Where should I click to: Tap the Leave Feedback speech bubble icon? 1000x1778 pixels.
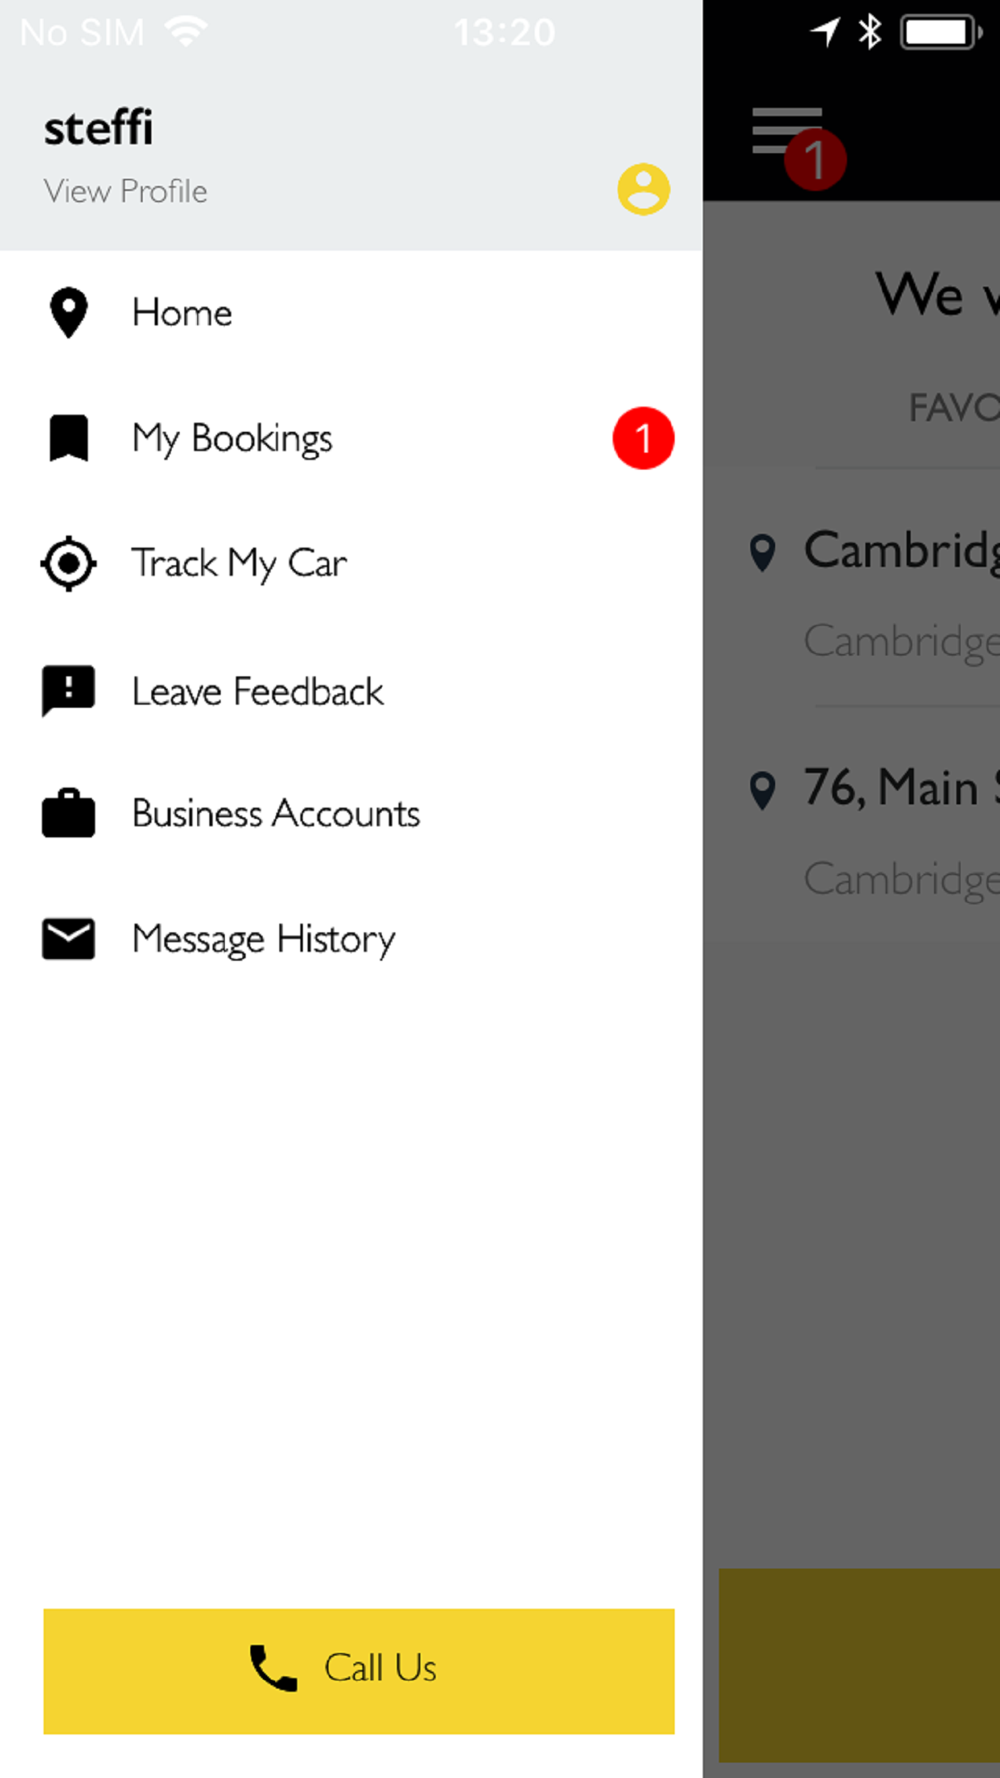tap(68, 690)
